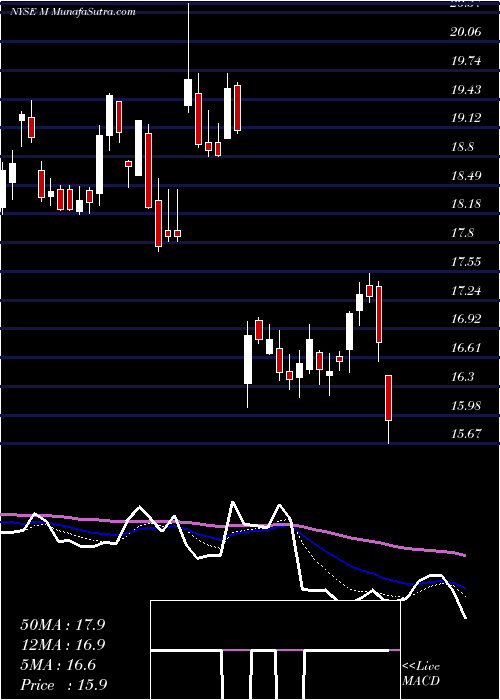Click the 50MA : 17.9 value
Screen dimensions: 500x700
[63, 624]
